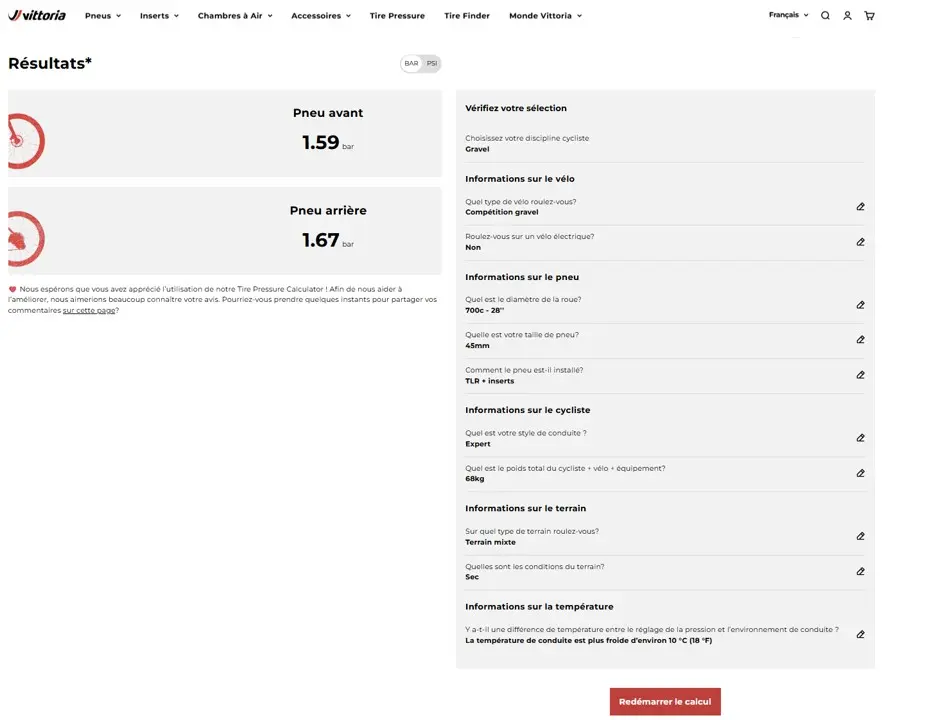
Task: Select the front tire value 1.59
Action: pyautogui.click(x=321, y=142)
